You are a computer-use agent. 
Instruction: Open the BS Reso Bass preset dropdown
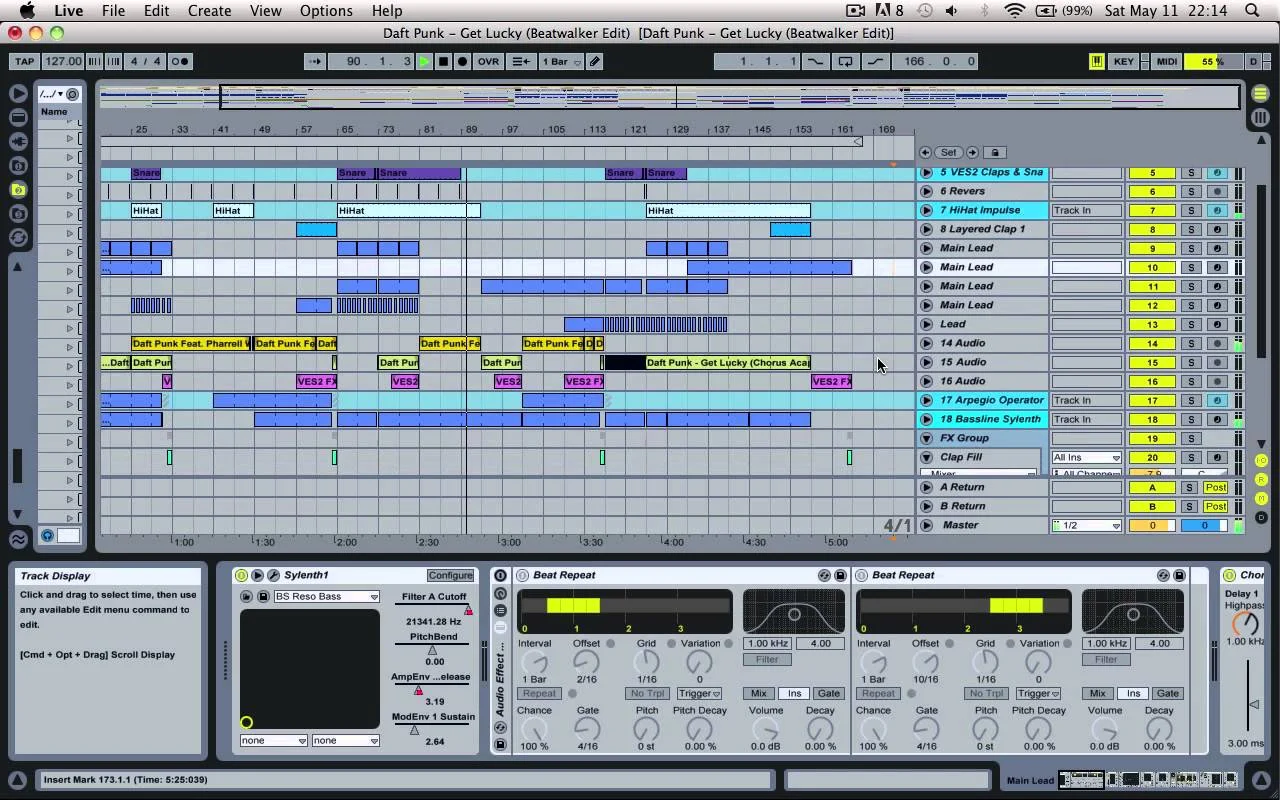coord(326,596)
